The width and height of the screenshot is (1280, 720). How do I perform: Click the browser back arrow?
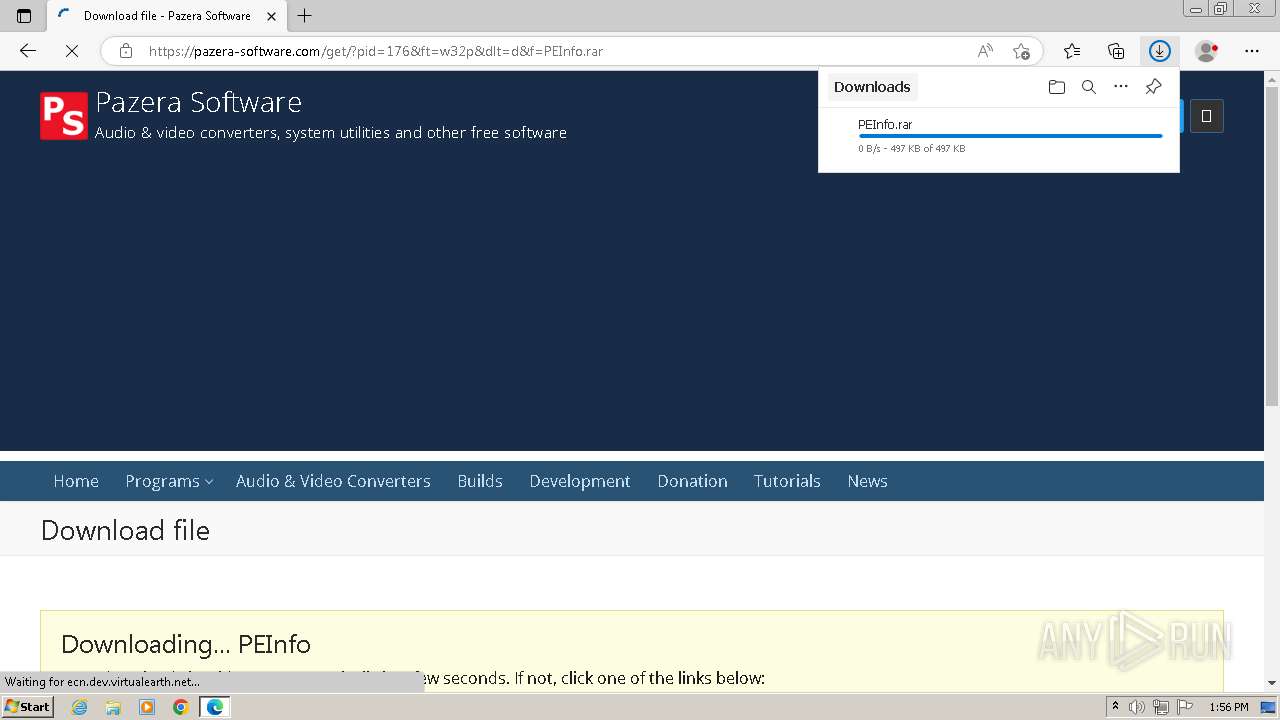[28, 51]
